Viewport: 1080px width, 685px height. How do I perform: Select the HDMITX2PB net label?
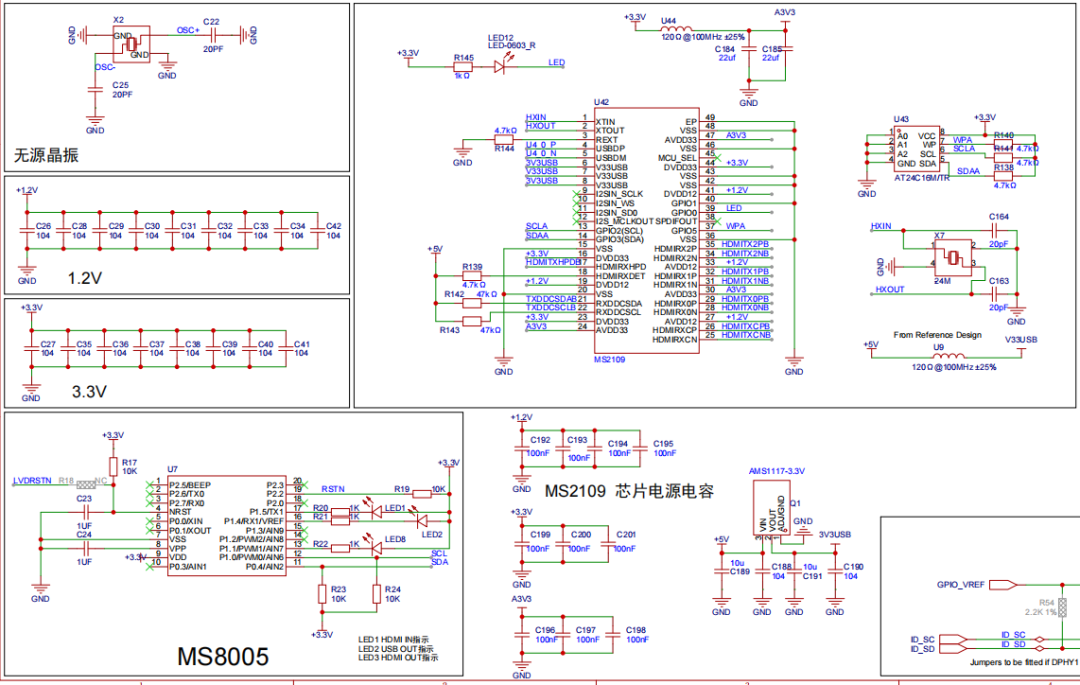point(745,244)
